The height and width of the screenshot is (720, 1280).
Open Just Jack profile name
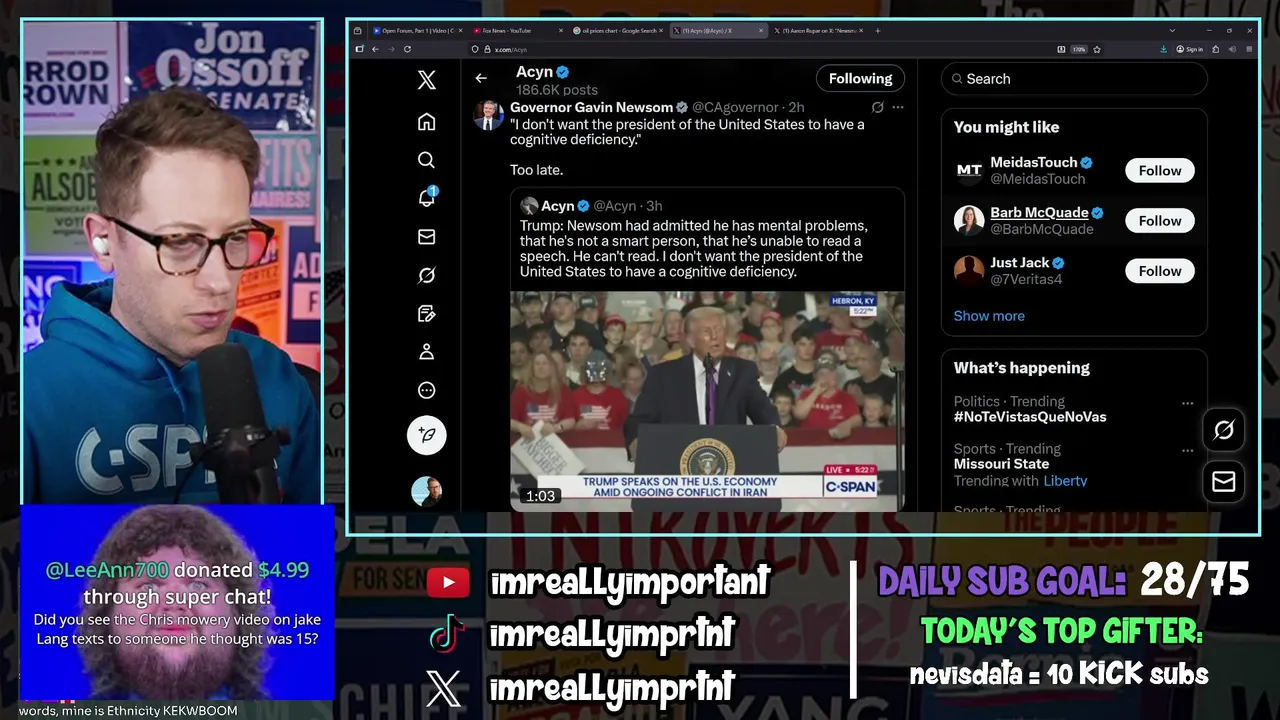coord(1019,262)
